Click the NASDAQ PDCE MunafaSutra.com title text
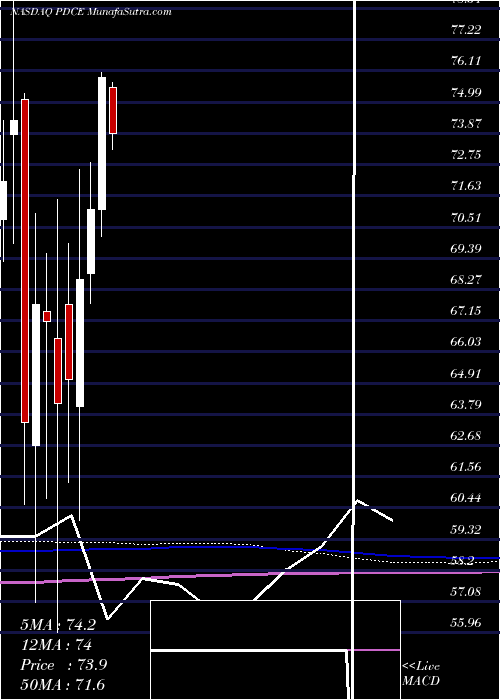The width and height of the screenshot is (500, 700). [x=91, y=12]
